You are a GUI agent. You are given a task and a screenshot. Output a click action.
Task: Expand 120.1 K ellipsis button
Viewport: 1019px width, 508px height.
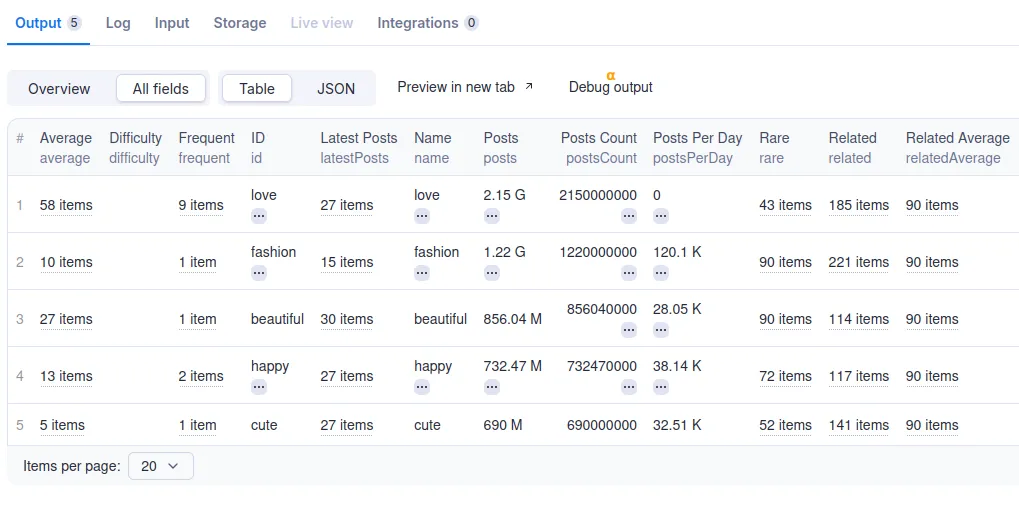coord(661,273)
